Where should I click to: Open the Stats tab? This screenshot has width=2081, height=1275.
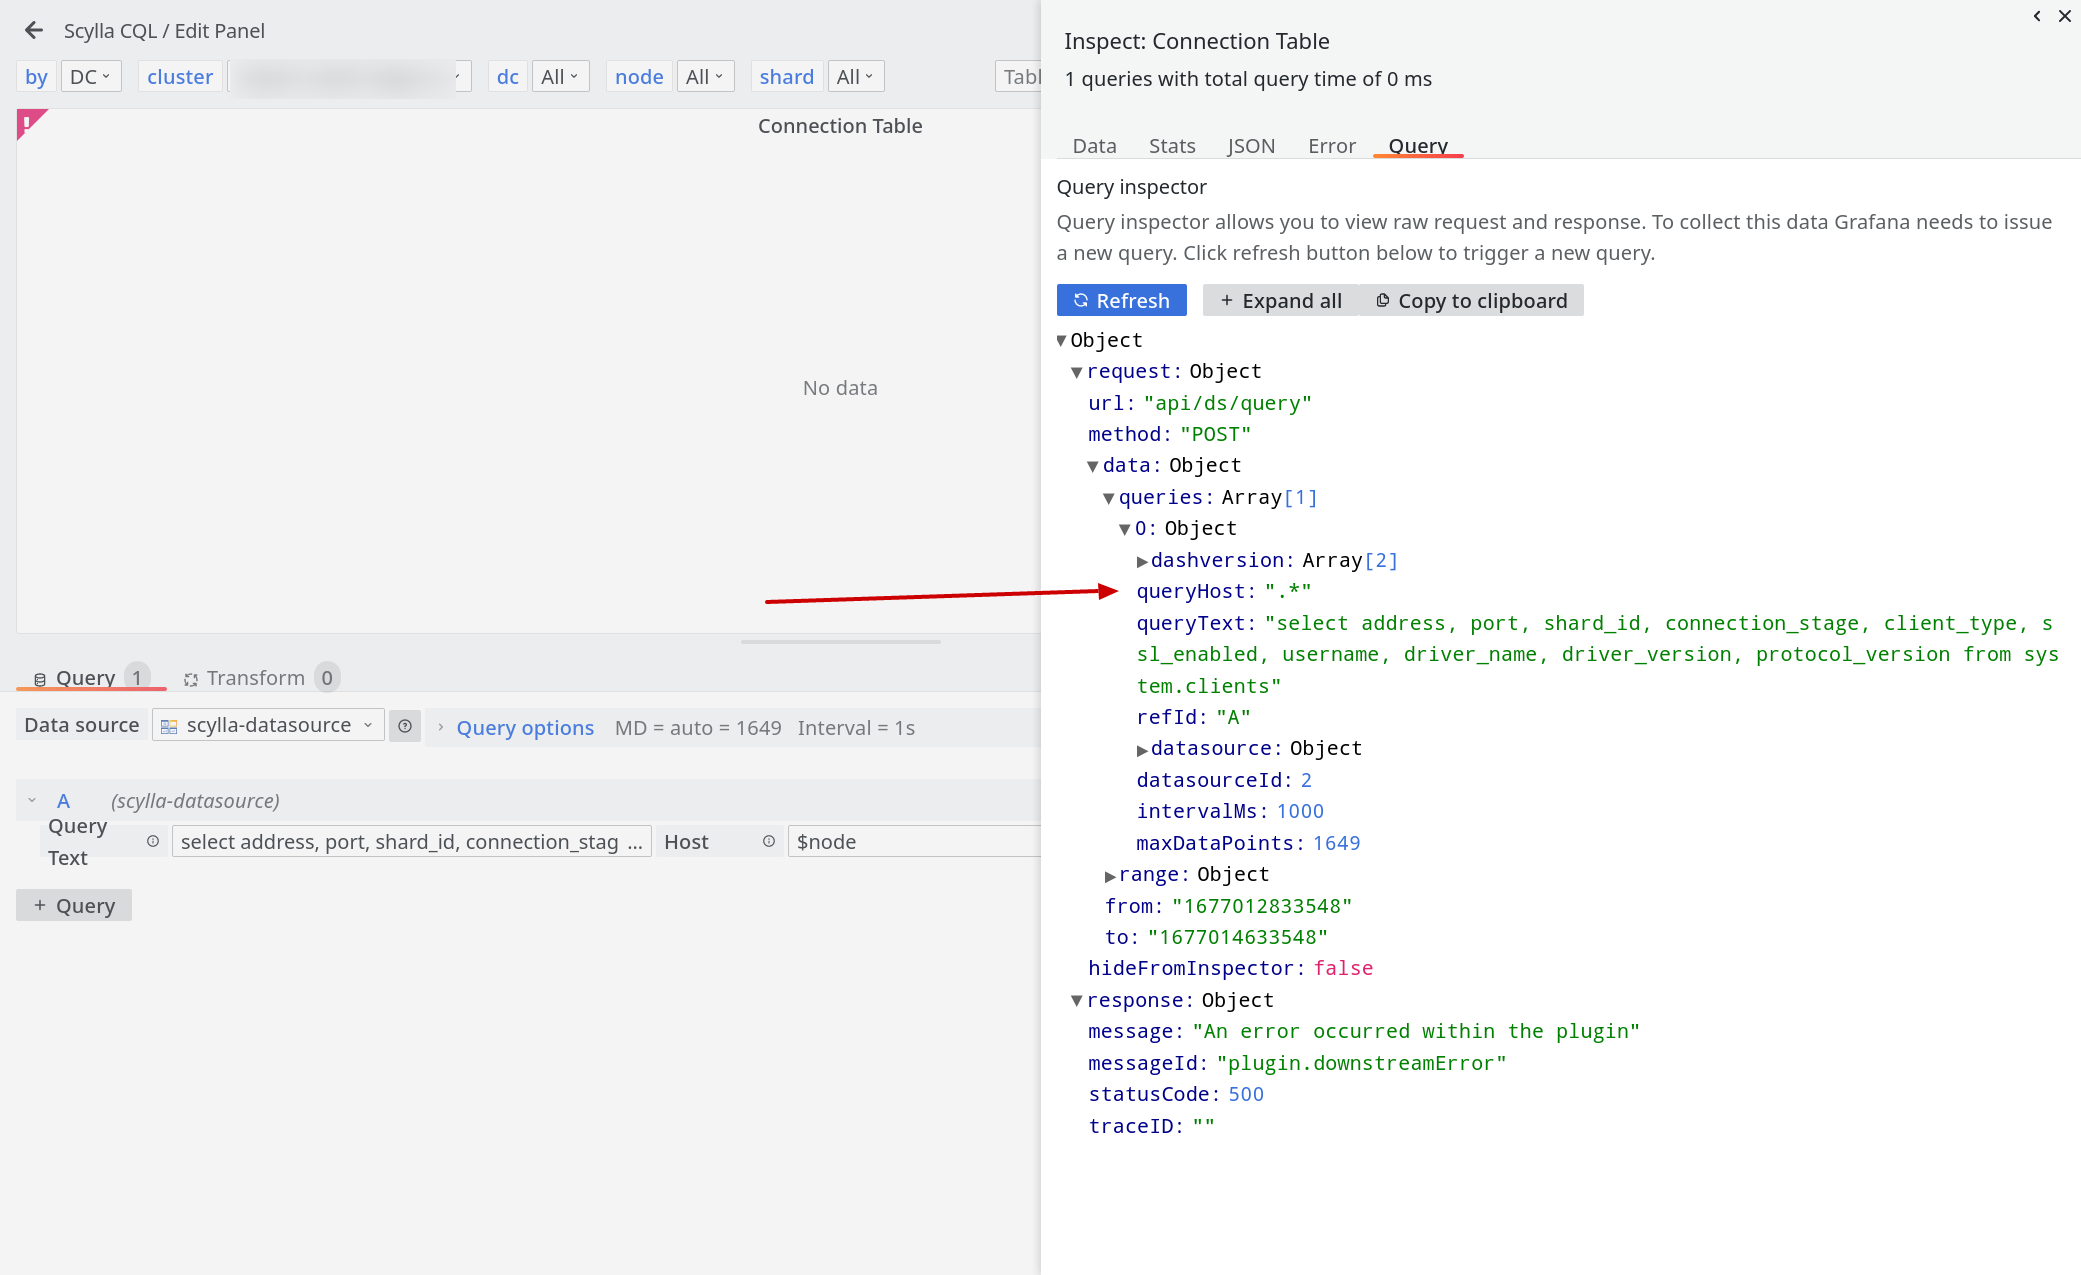coord(1171,145)
